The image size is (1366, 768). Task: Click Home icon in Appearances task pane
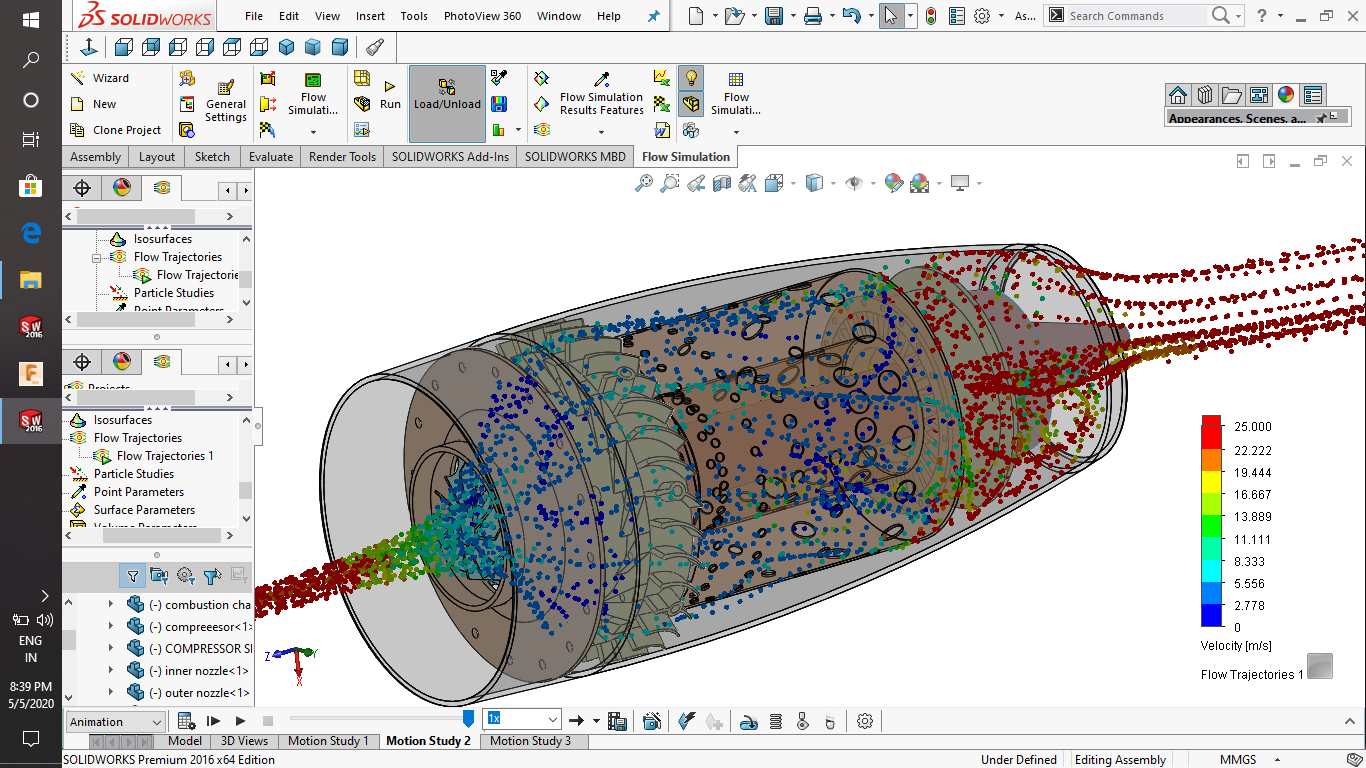1178,95
